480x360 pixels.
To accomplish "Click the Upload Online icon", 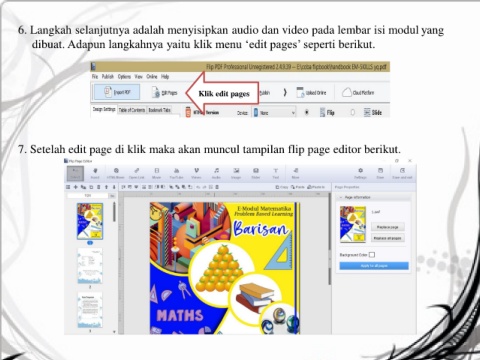I will (300, 92).
